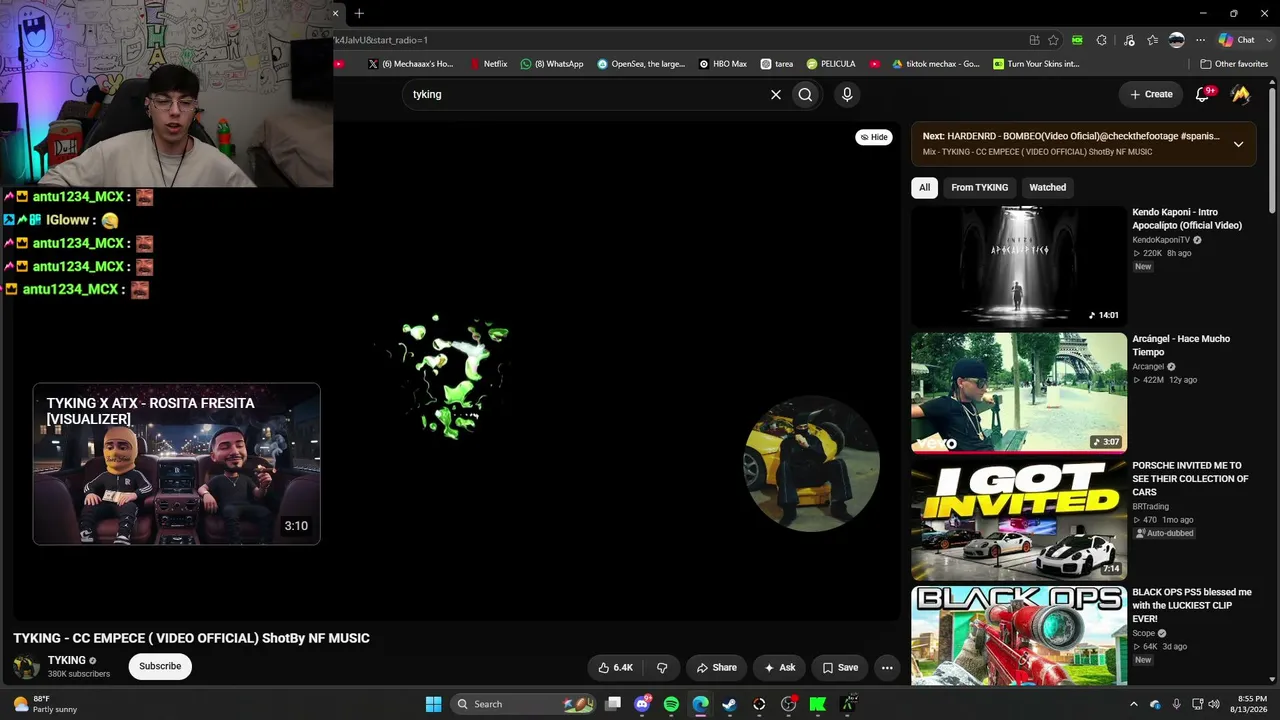
Task: Open the volume control in system tray
Action: tap(1214, 704)
